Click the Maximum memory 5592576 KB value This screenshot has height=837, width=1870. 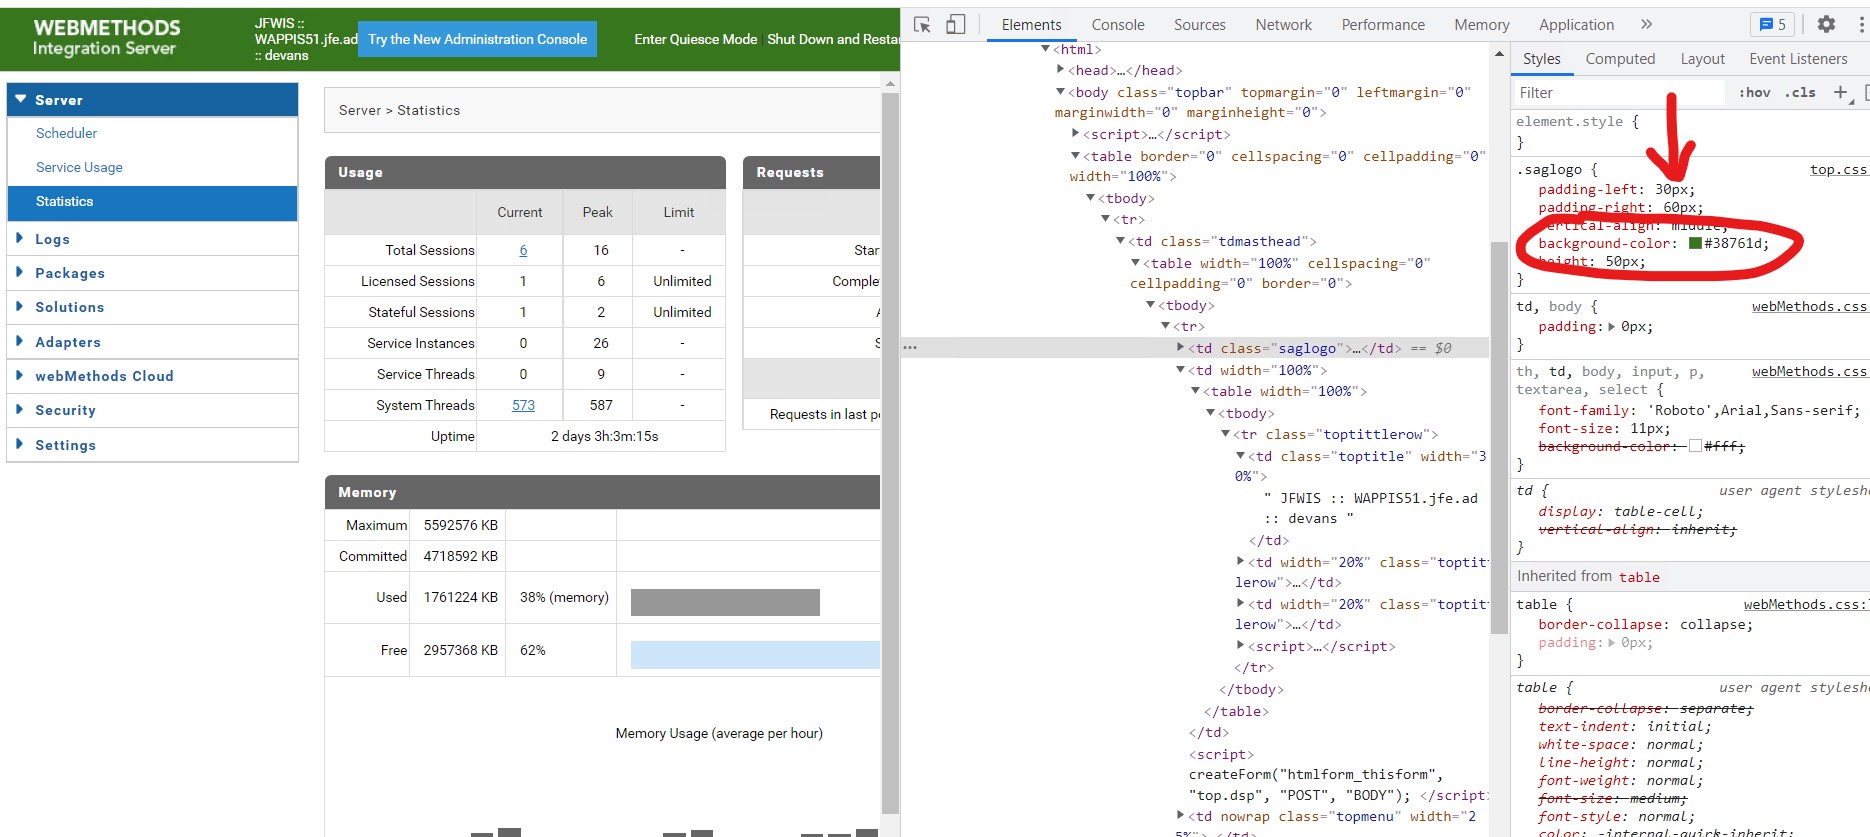coord(460,525)
